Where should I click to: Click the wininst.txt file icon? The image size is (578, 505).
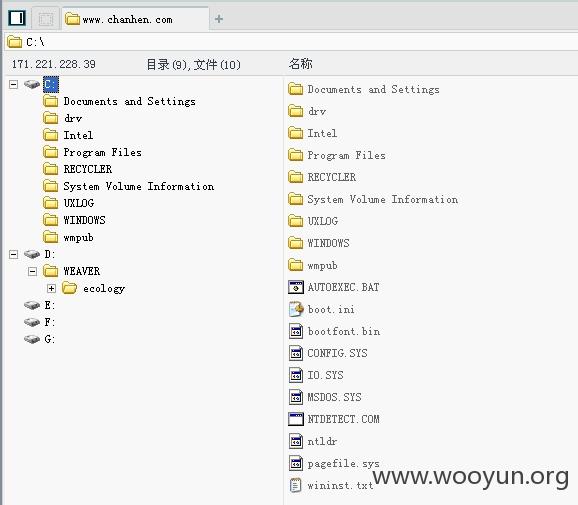tap(295, 485)
